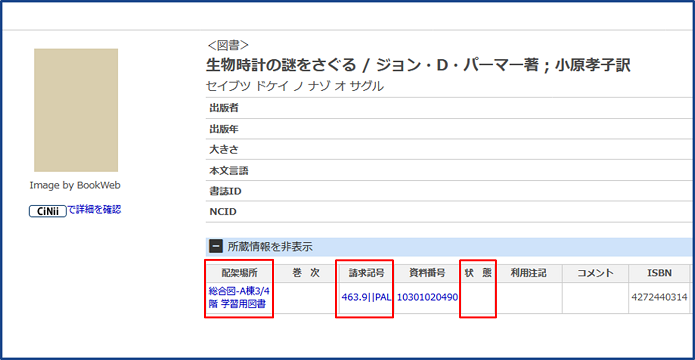695x360 pixels.
Task: Click the 書誌ID field label
Action: click(225, 192)
